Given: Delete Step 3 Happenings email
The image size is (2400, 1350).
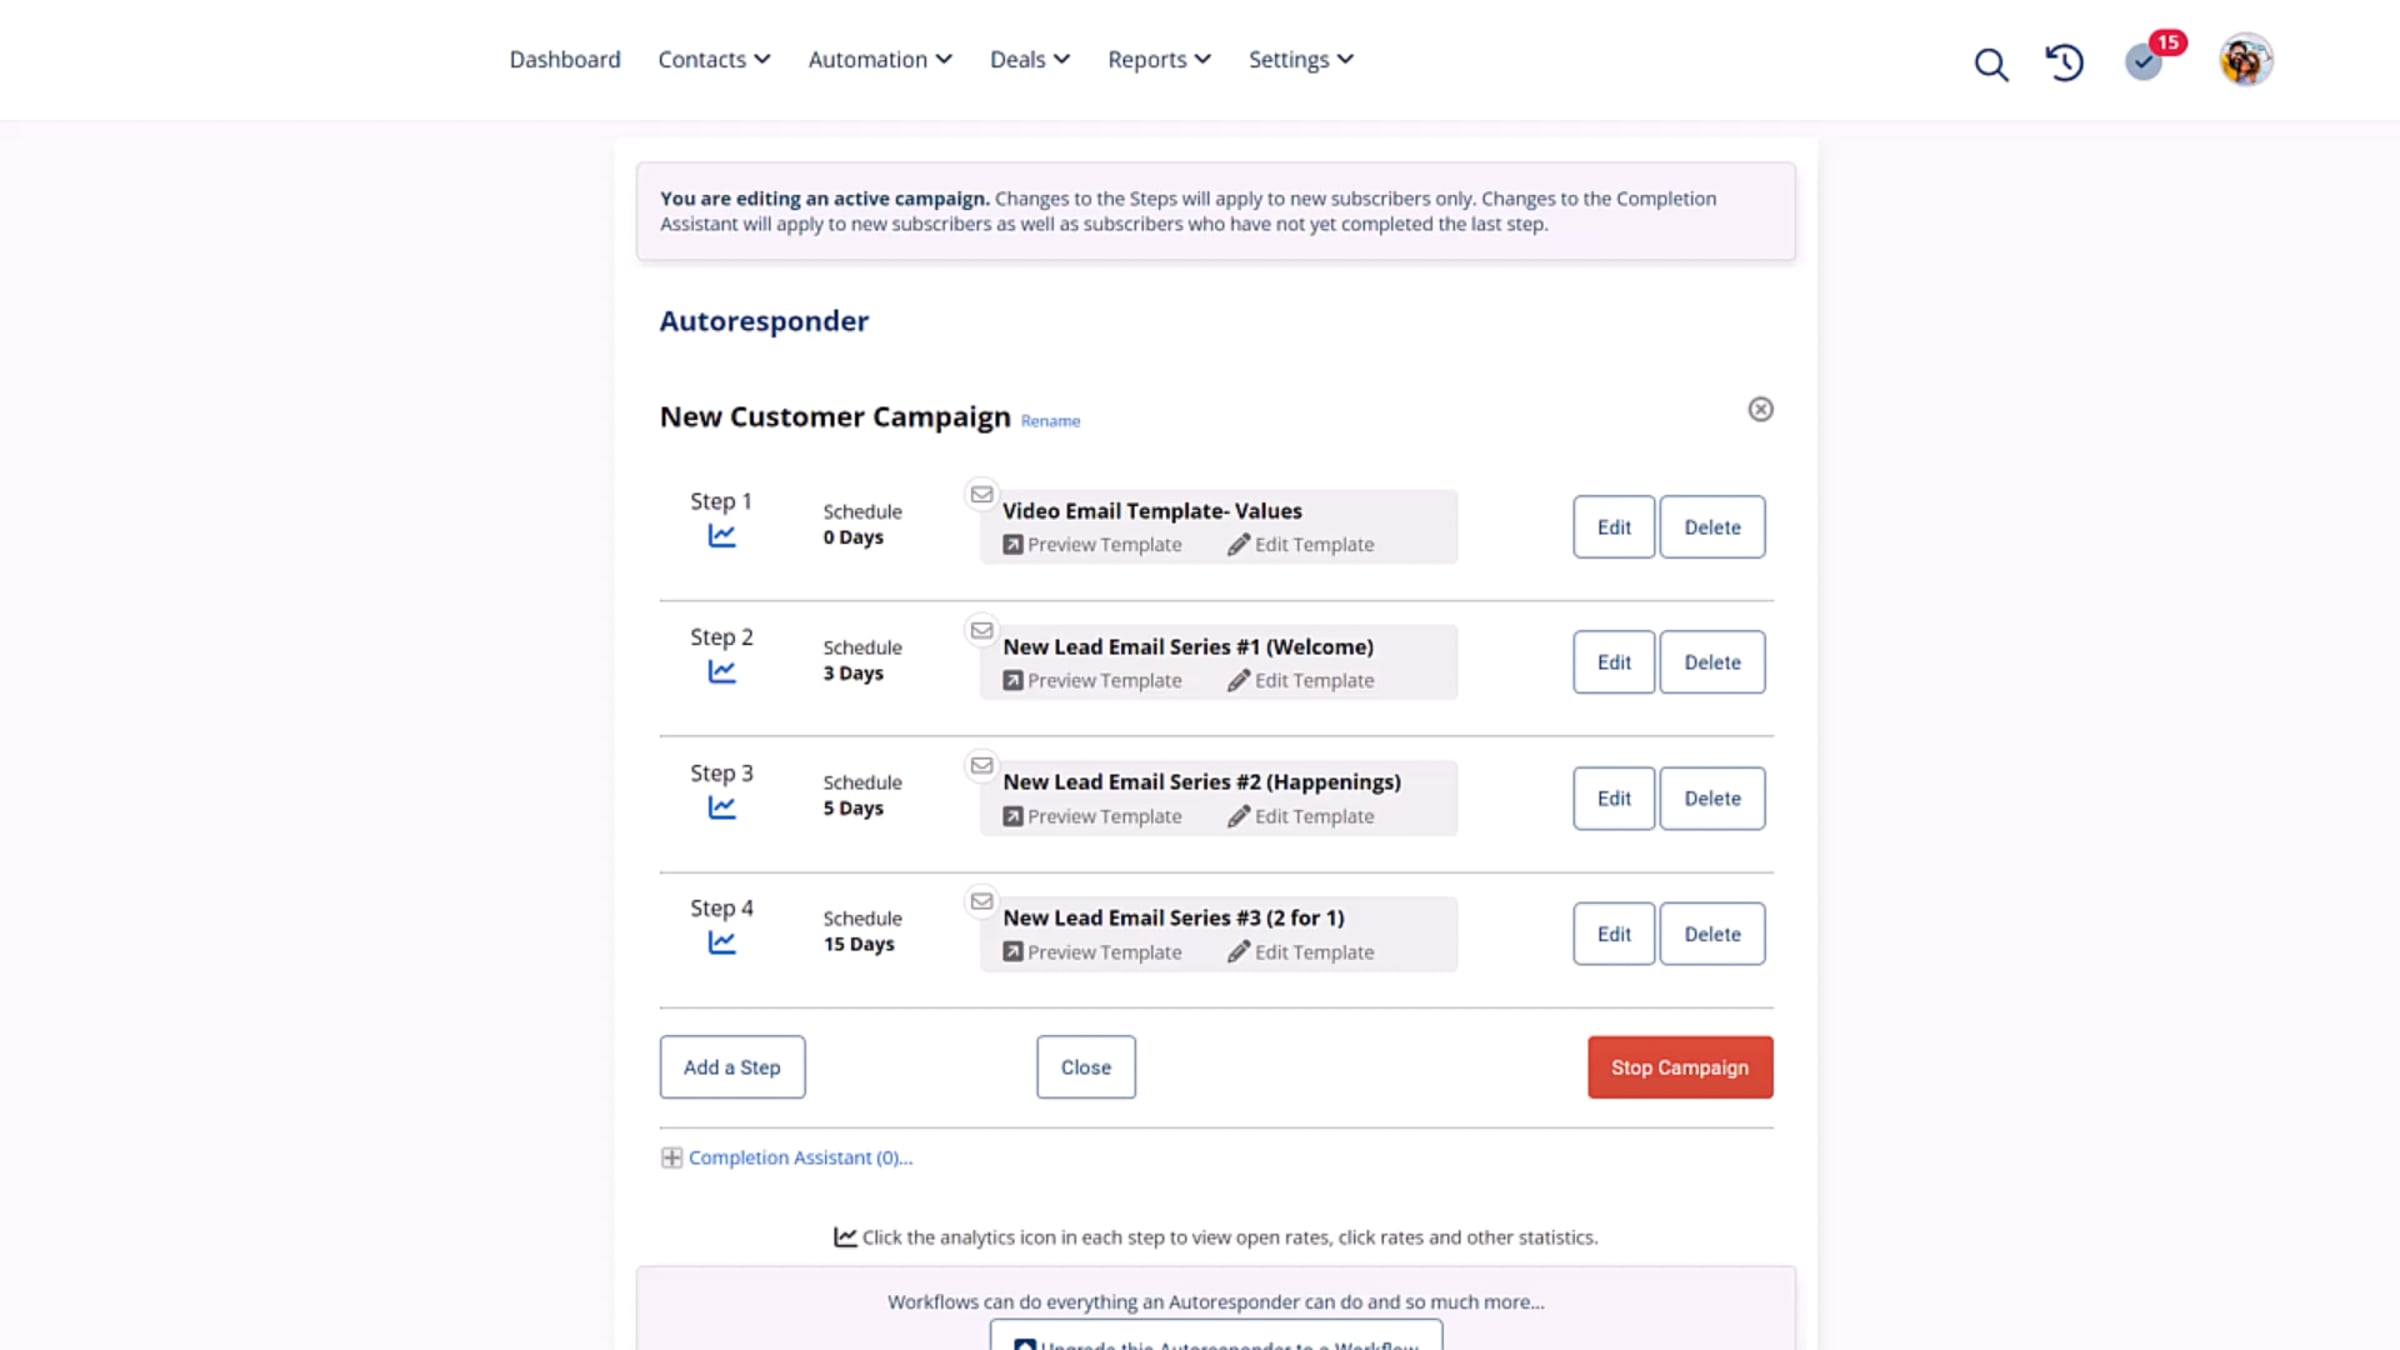Looking at the screenshot, I should click(x=1712, y=798).
